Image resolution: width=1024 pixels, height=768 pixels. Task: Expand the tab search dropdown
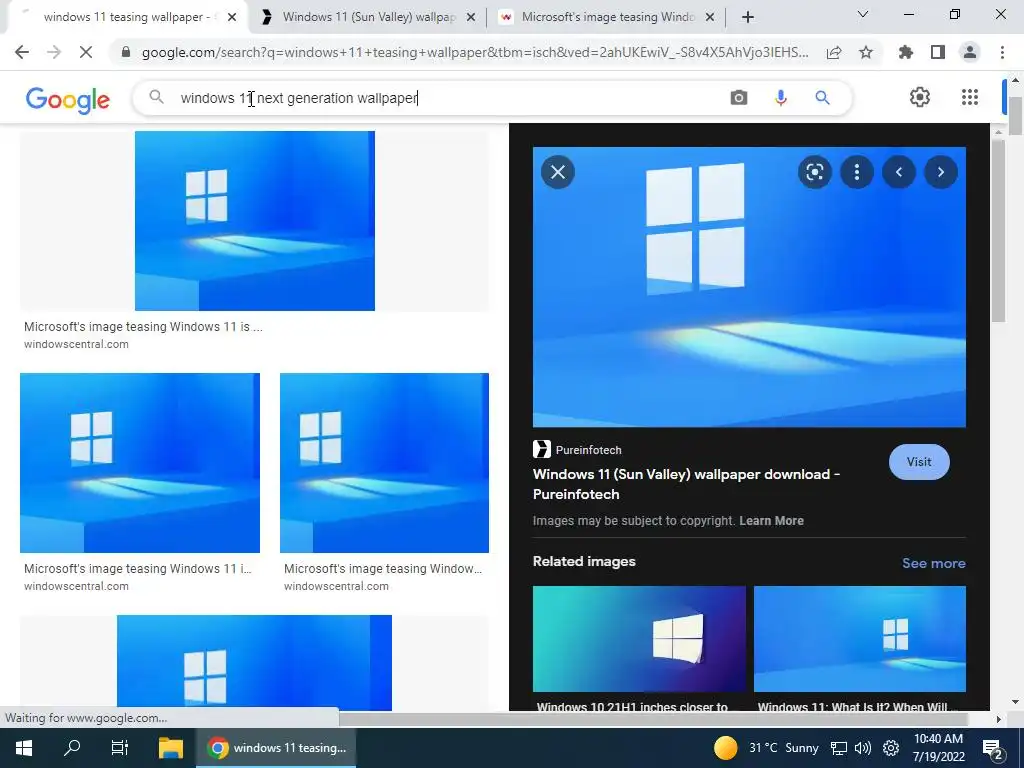[x=863, y=14]
